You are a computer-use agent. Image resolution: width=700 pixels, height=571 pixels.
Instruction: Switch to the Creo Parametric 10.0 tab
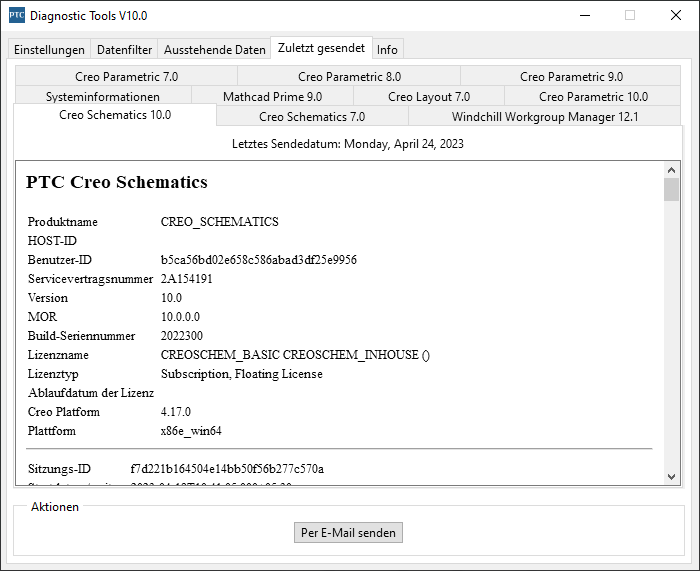(x=593, y=96)
